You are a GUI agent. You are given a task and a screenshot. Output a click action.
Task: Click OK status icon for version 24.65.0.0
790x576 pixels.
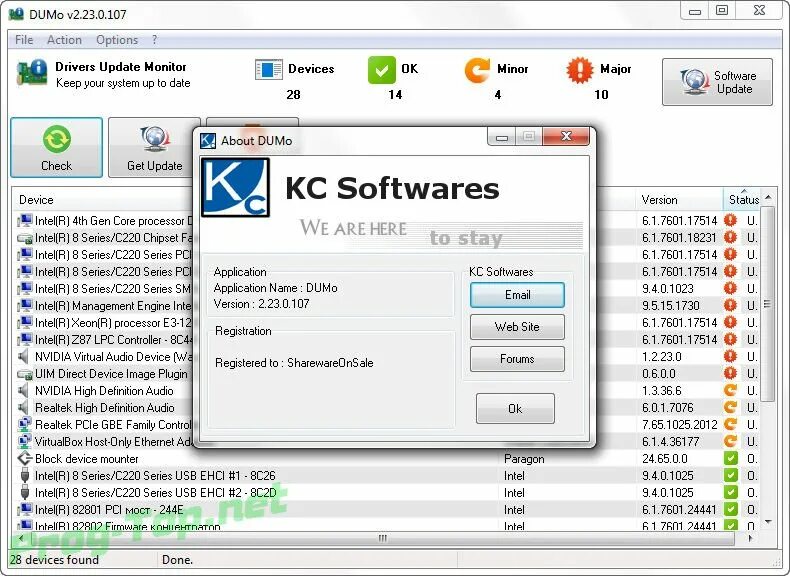click(x=730, y=459)
